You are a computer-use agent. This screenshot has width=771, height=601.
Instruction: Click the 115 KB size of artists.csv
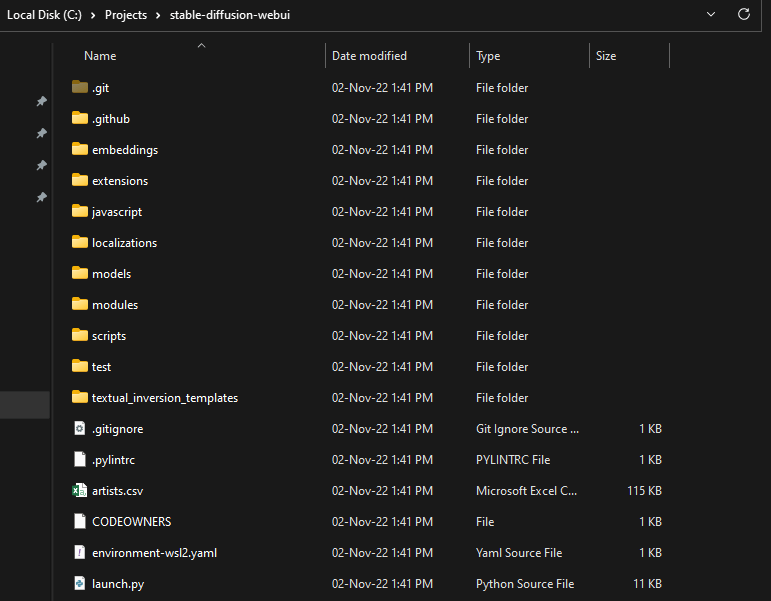click(x=644, y=491)
